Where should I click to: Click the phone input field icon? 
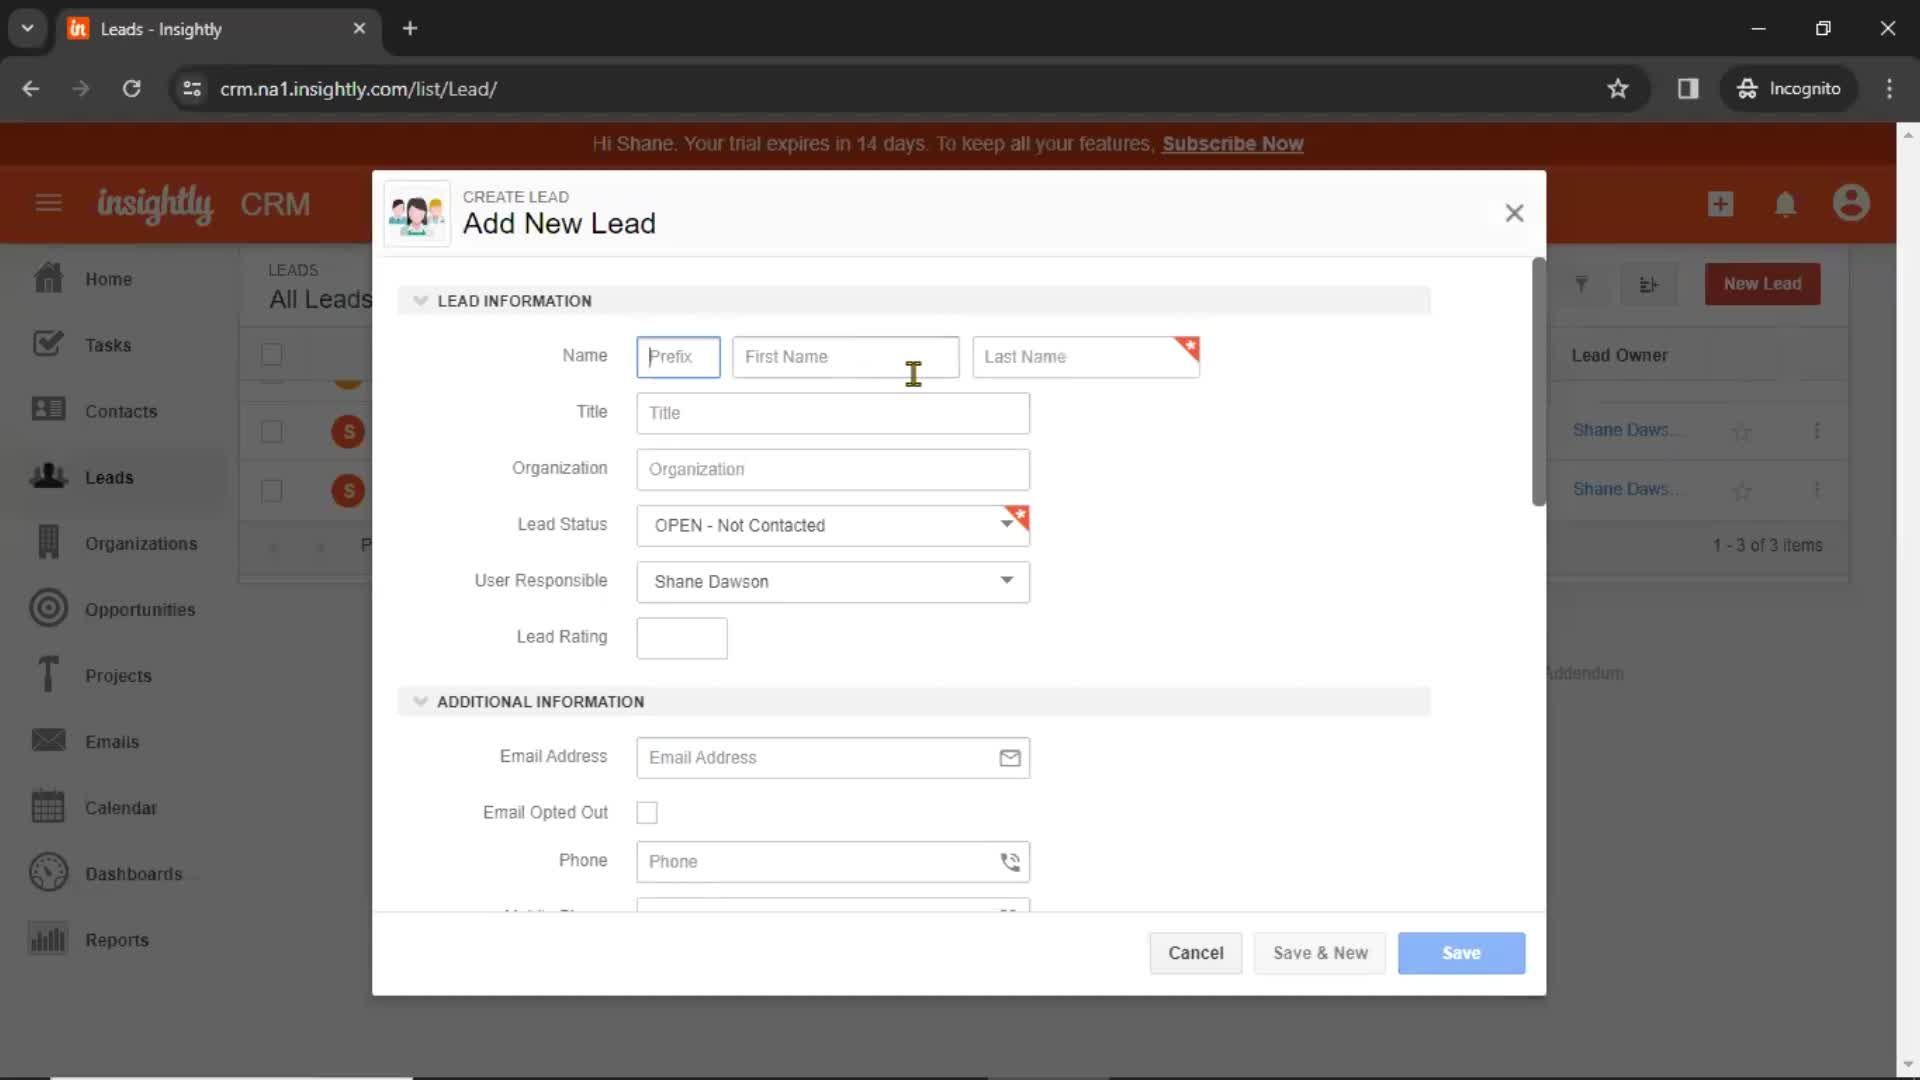click(1009, 861)
